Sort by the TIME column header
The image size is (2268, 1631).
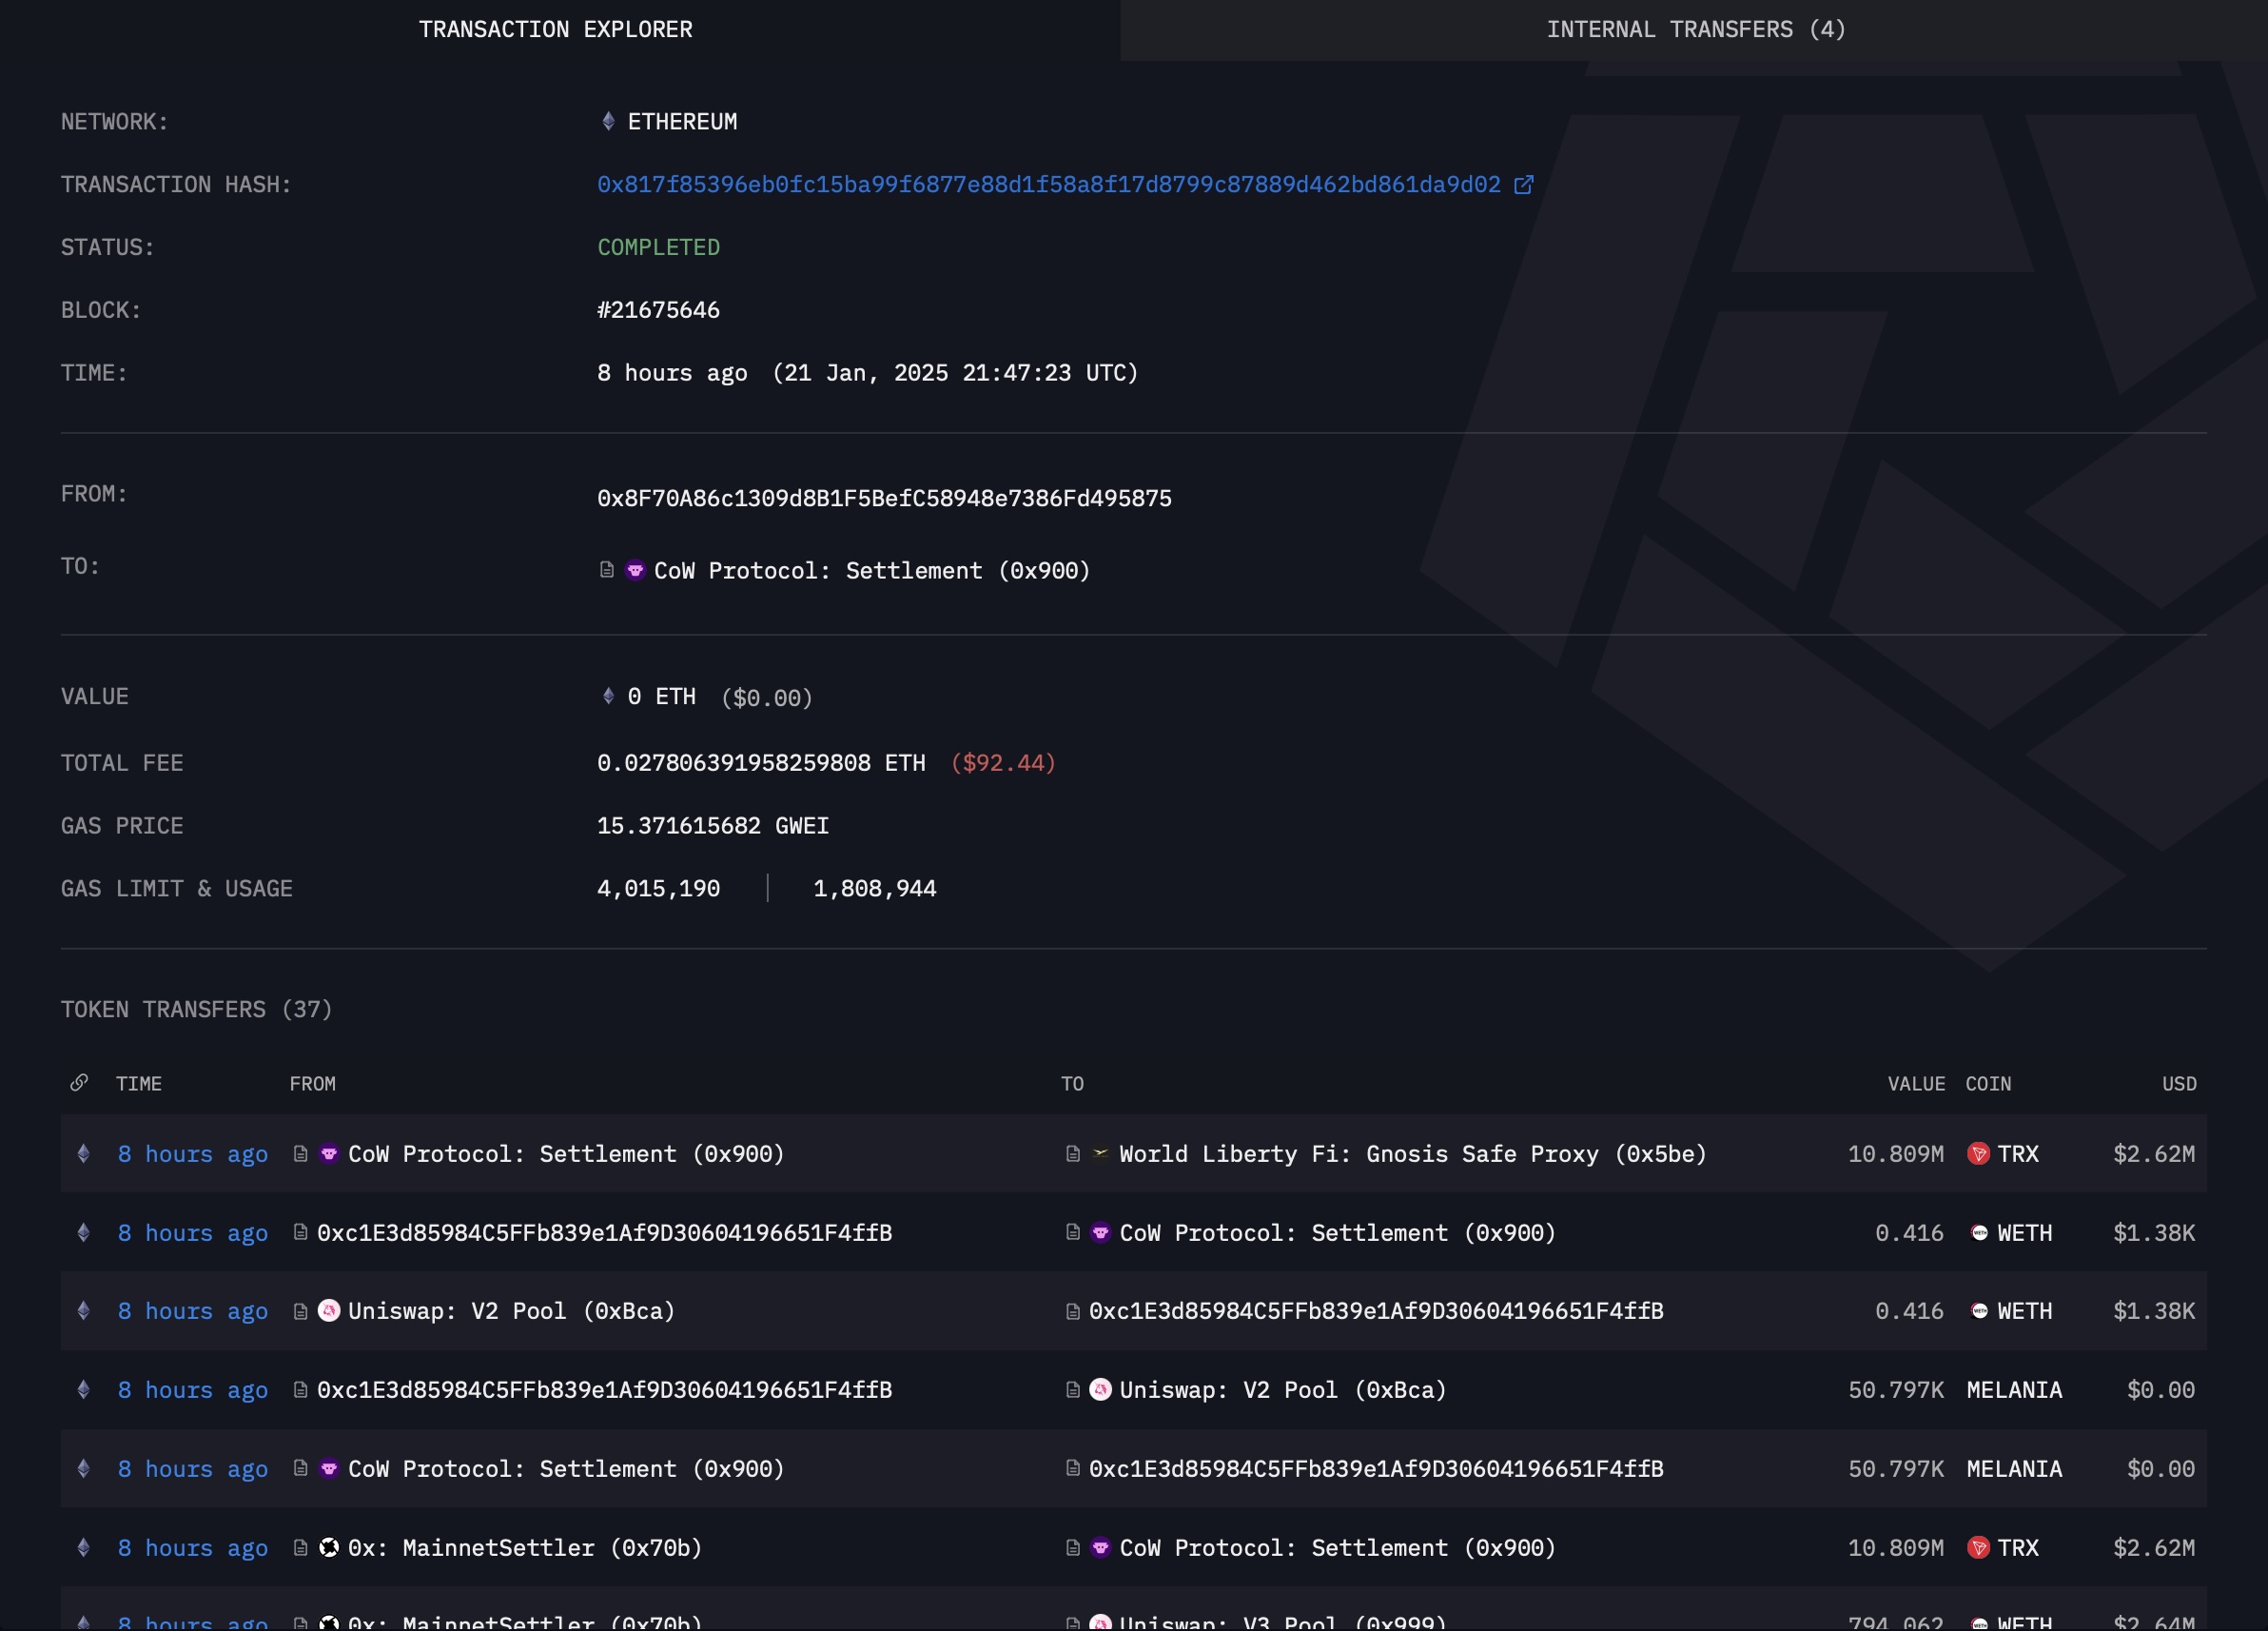(x=139, y=1084)
